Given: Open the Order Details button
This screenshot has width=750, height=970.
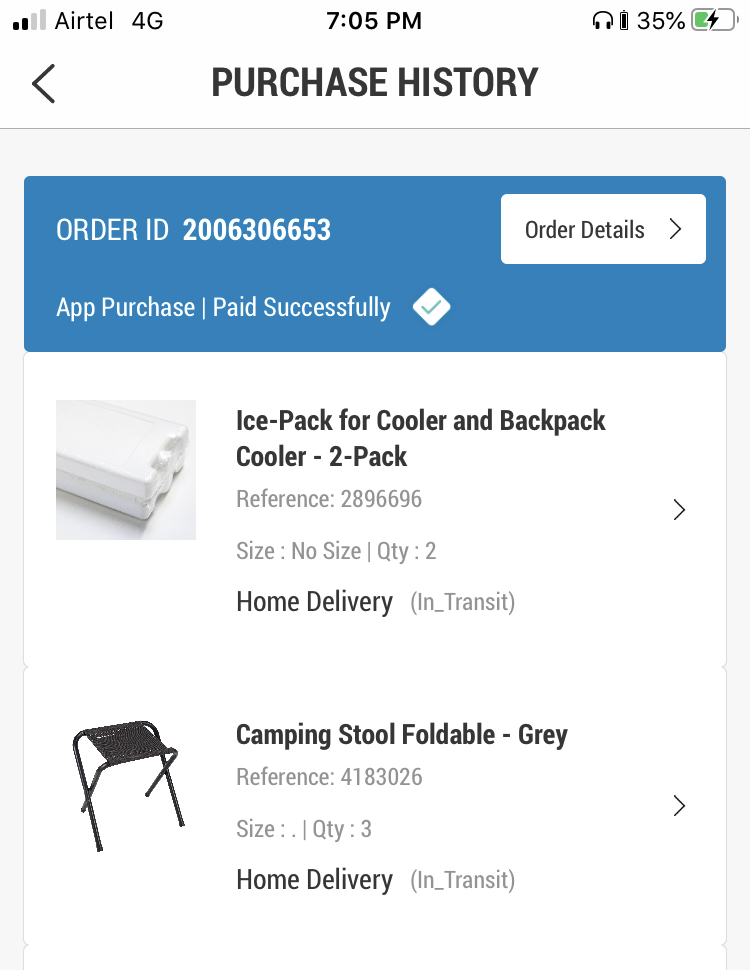Looking at the screenshot, I should (603, 229).
